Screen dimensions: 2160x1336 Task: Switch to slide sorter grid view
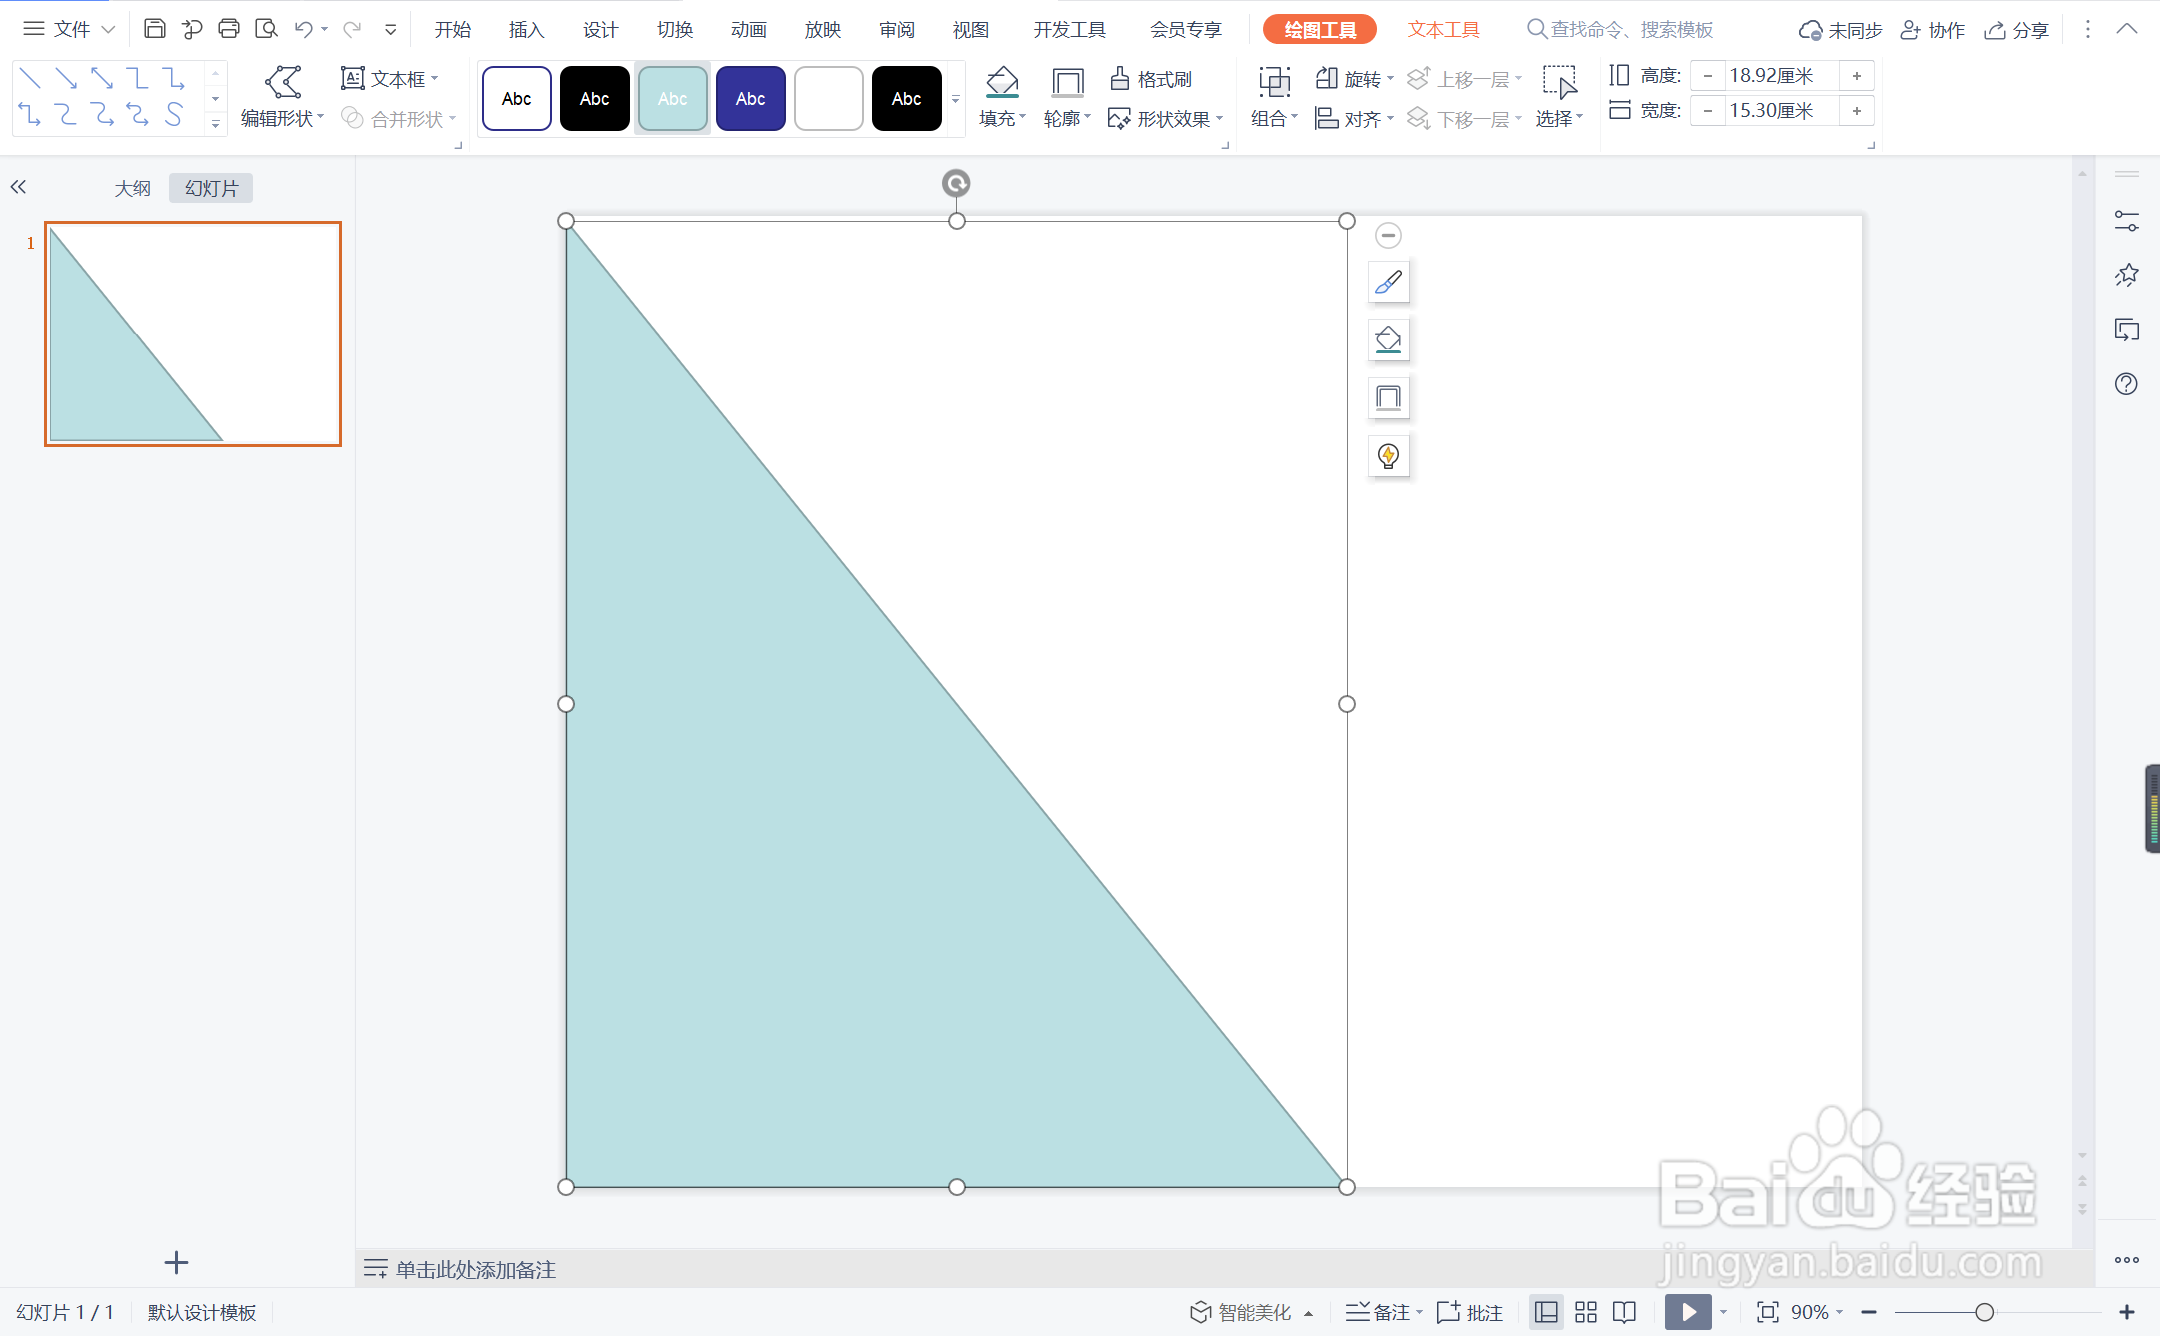coord(1586,1312)
